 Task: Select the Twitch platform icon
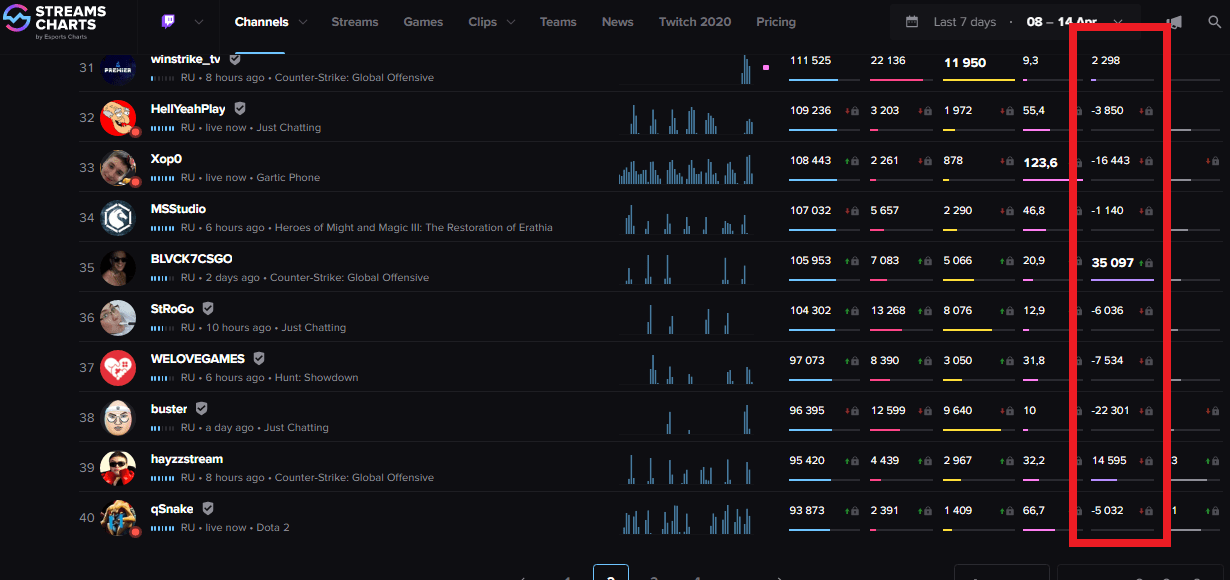tap(167, 22)
